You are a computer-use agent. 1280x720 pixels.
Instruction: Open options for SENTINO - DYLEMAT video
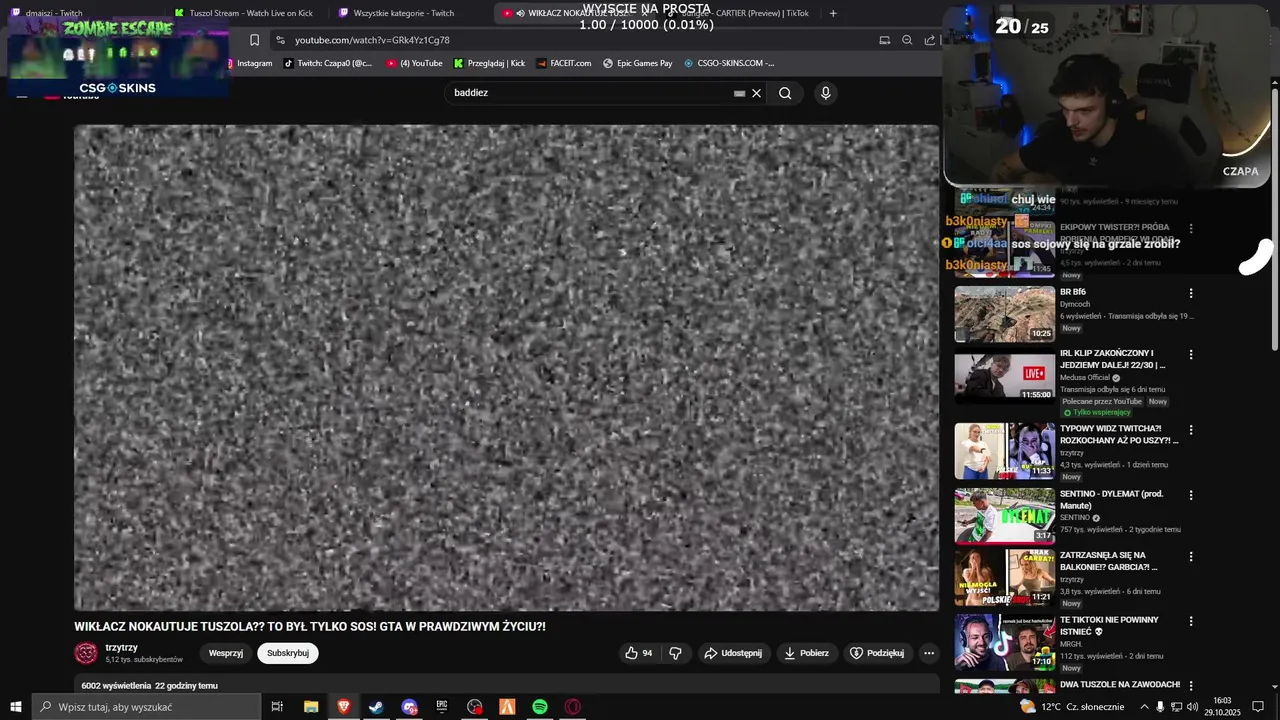click(x=1190, y=495)
